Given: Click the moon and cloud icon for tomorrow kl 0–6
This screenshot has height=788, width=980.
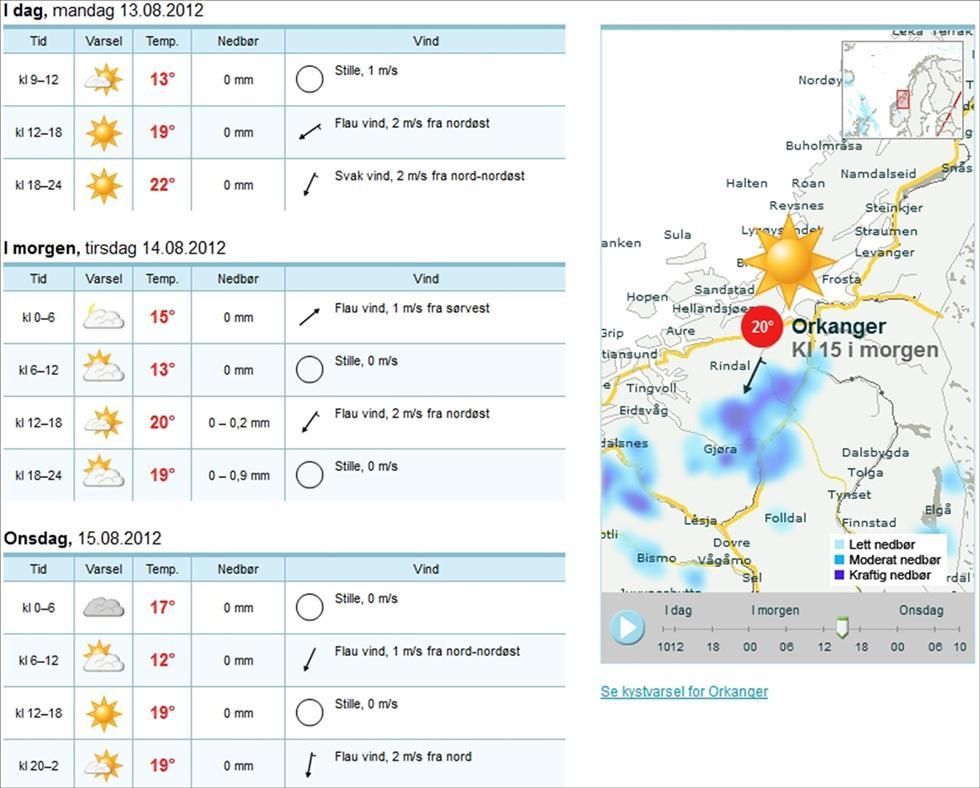Looking at the screenshot, I should tap(103, 317).
